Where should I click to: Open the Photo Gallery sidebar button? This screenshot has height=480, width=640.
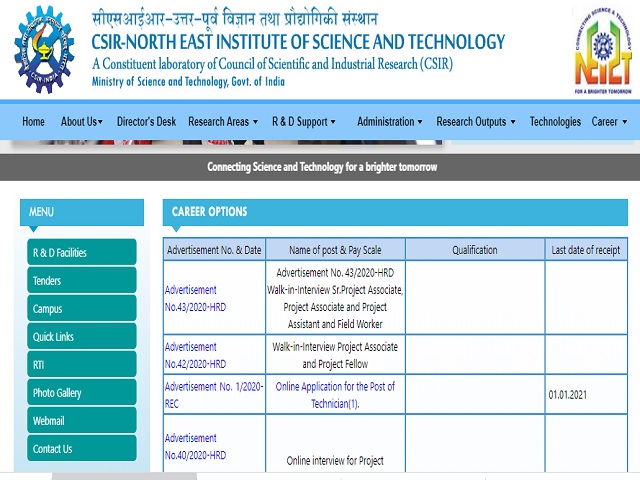pyautogui.click(x=82, y=393)
